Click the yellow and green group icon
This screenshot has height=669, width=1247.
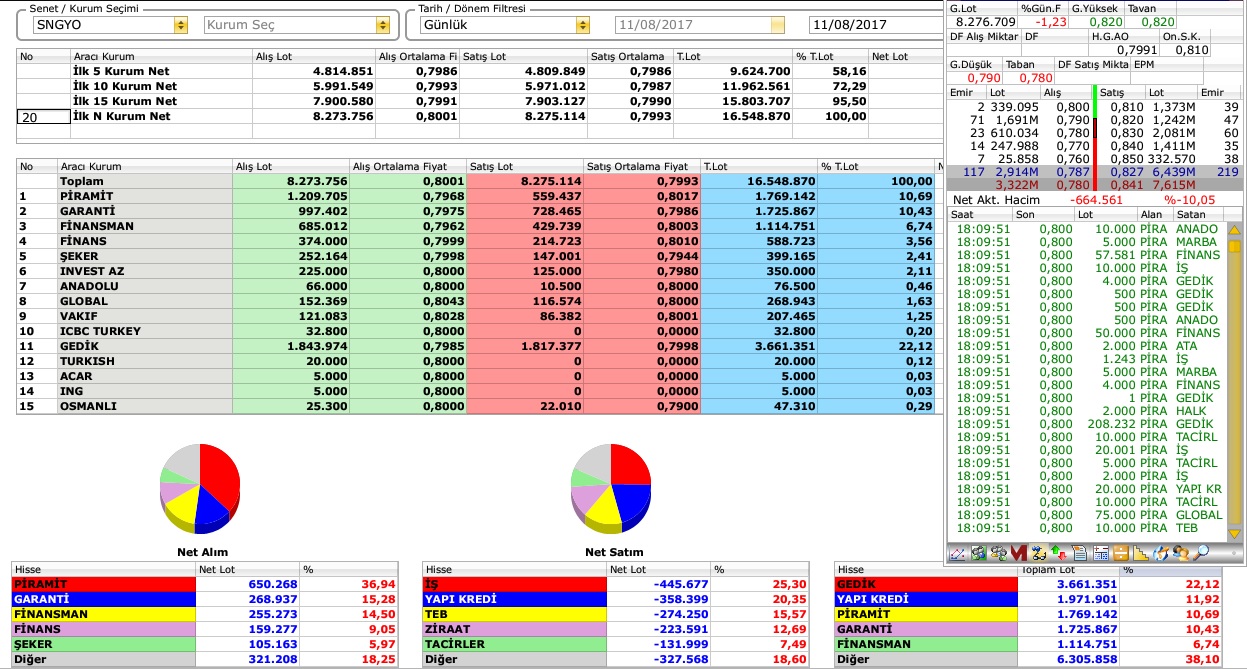[x=997, y=552]
